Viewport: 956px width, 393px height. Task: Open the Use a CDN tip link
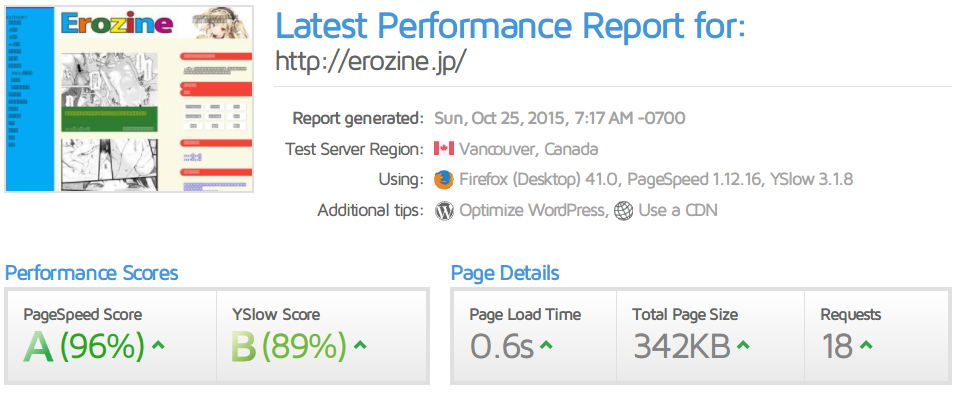pyautogui.click(x=678, y=211)
